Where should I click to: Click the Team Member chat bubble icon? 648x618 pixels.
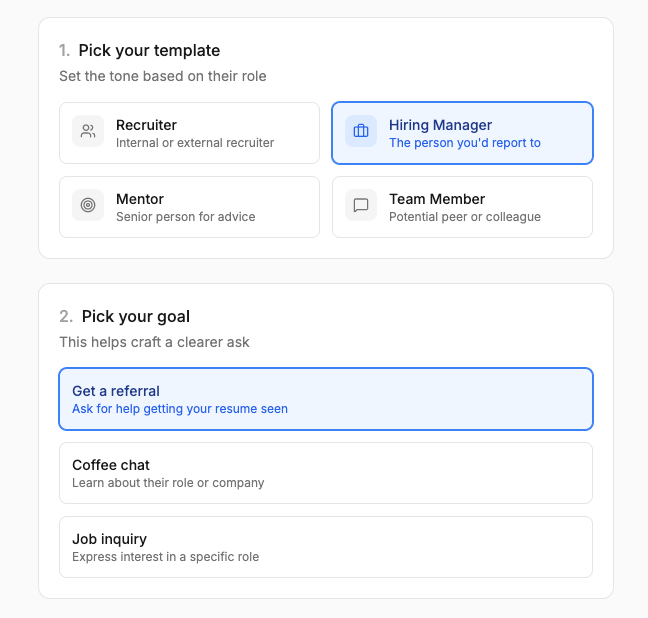coord(361,205)
